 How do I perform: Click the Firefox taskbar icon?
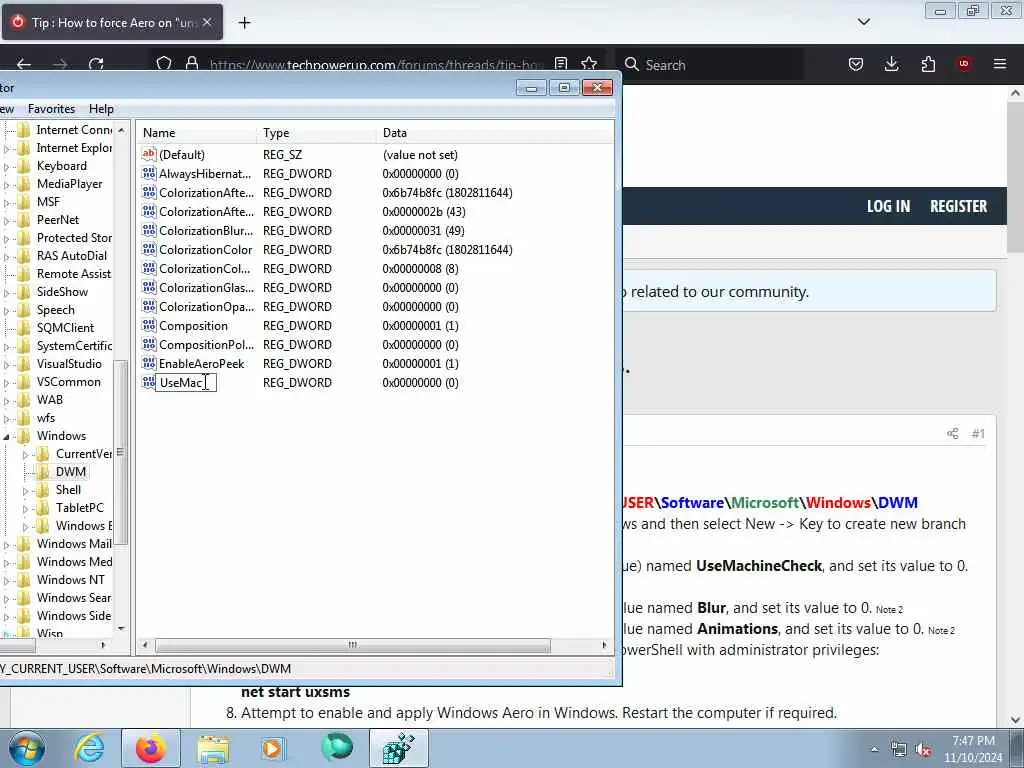pyautogui.click(x=150, y=748)
